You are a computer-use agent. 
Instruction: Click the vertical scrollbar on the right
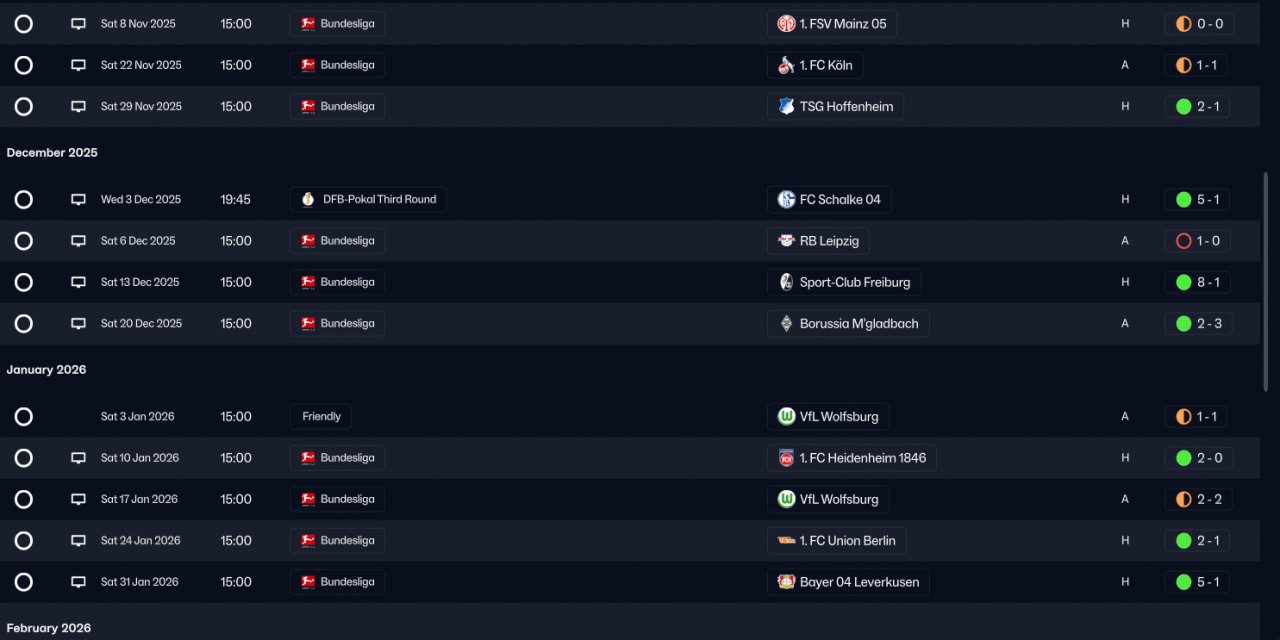coord(1268,280)
